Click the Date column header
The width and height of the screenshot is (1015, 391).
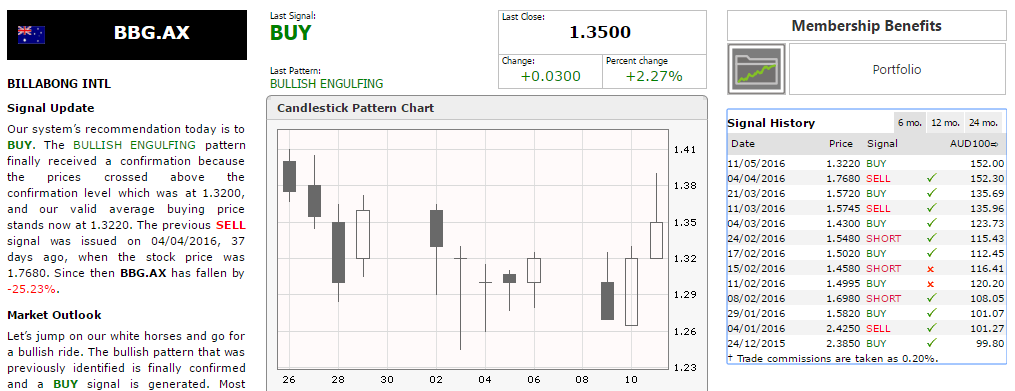coord(742,144)
